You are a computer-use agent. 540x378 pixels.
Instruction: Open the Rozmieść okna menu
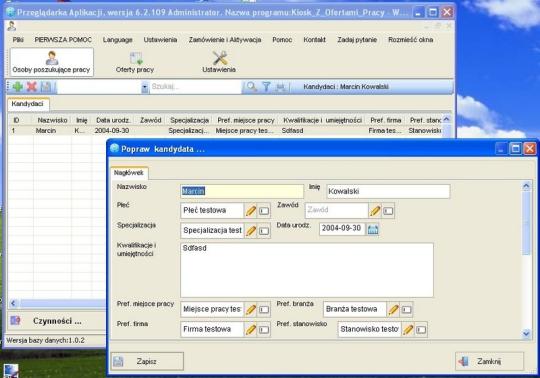tap(411, 40)
